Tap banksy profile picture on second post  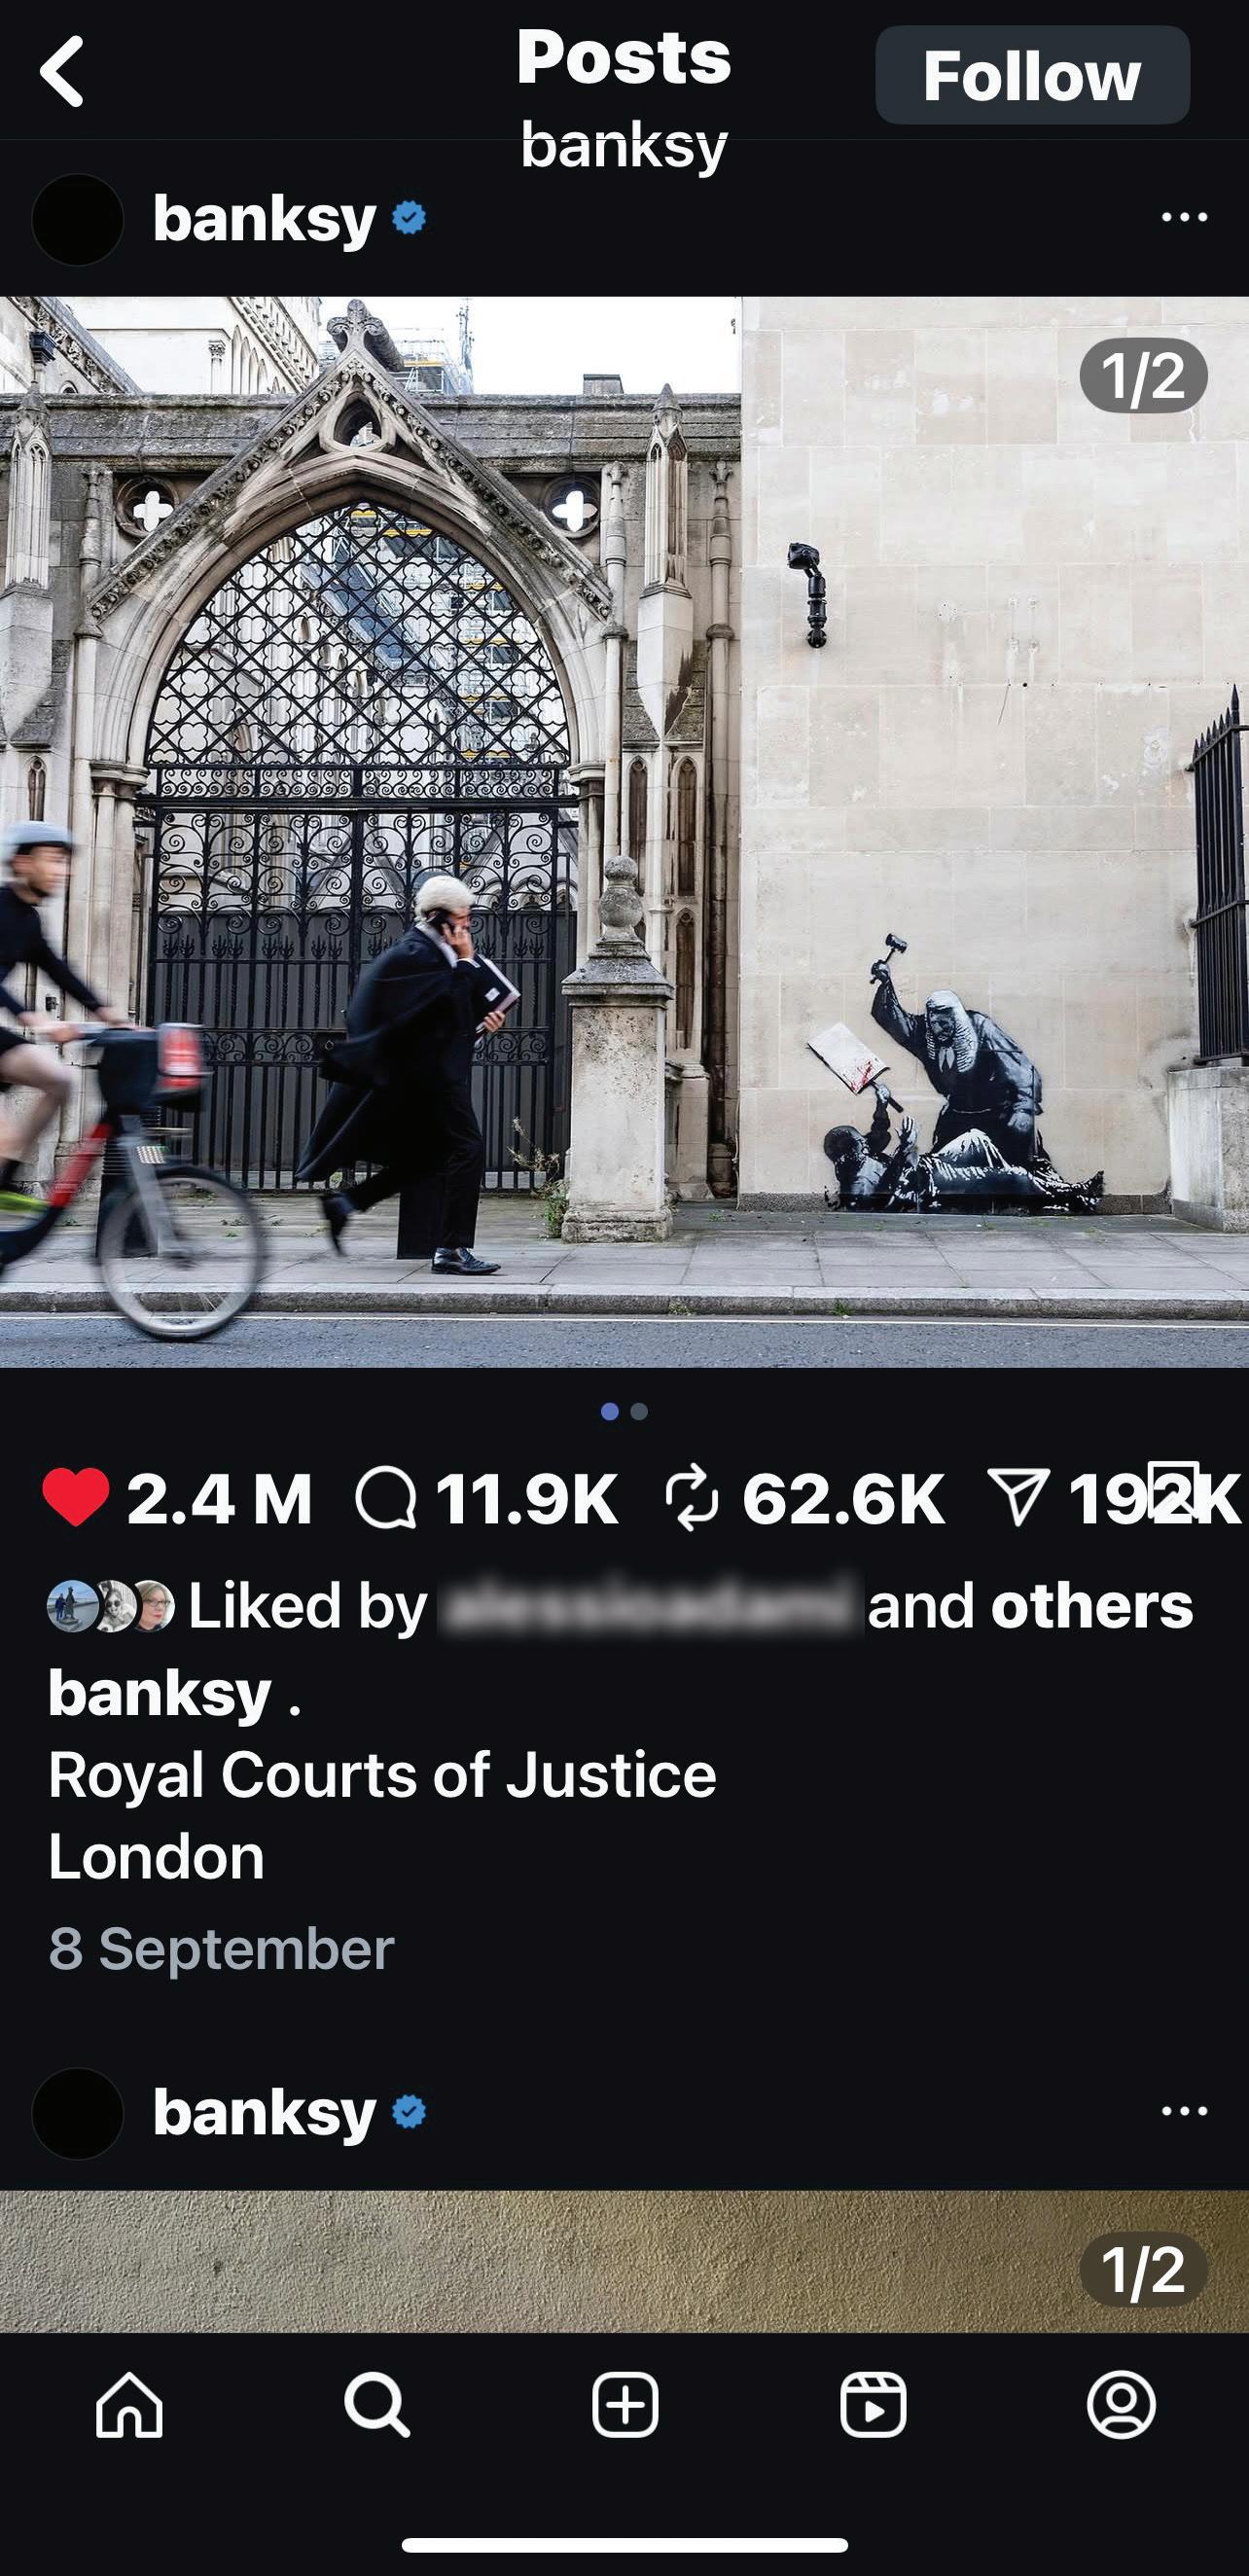(78, 2113)
